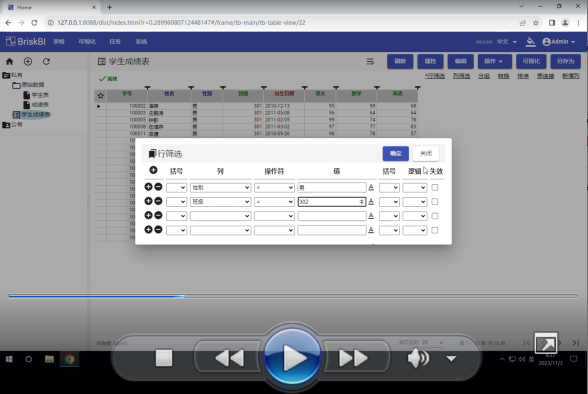Click add-row plus icon in filter header

pos(153,170)
